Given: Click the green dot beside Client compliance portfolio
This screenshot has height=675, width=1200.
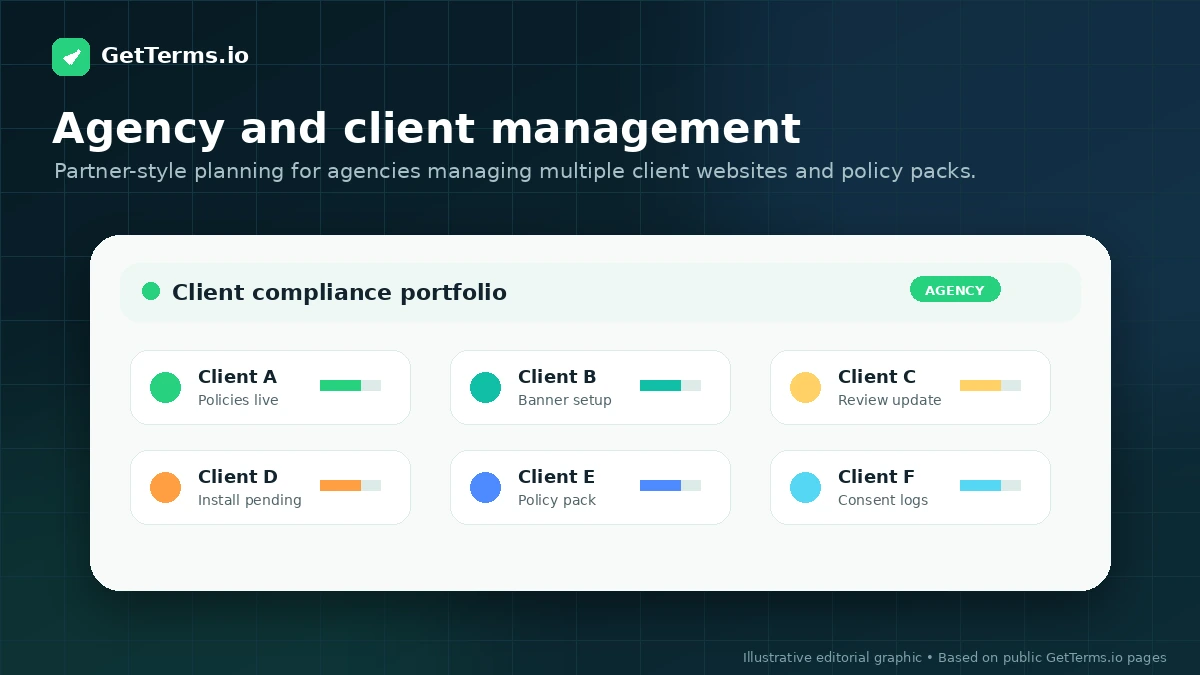Looking at the screenshot, I should click(x=151, y=291).
